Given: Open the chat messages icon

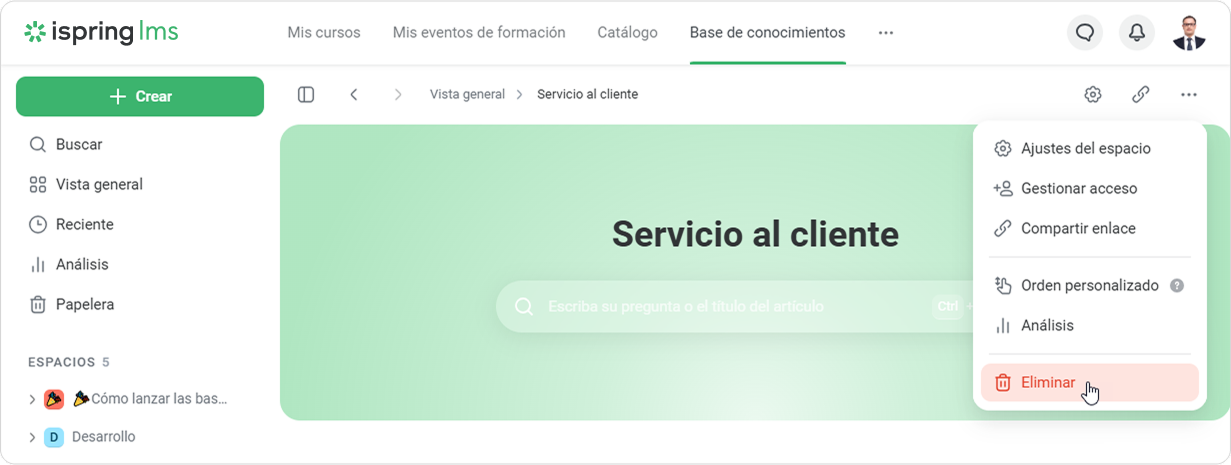Looking at the screenshot, I should [x=1085, y=33].
